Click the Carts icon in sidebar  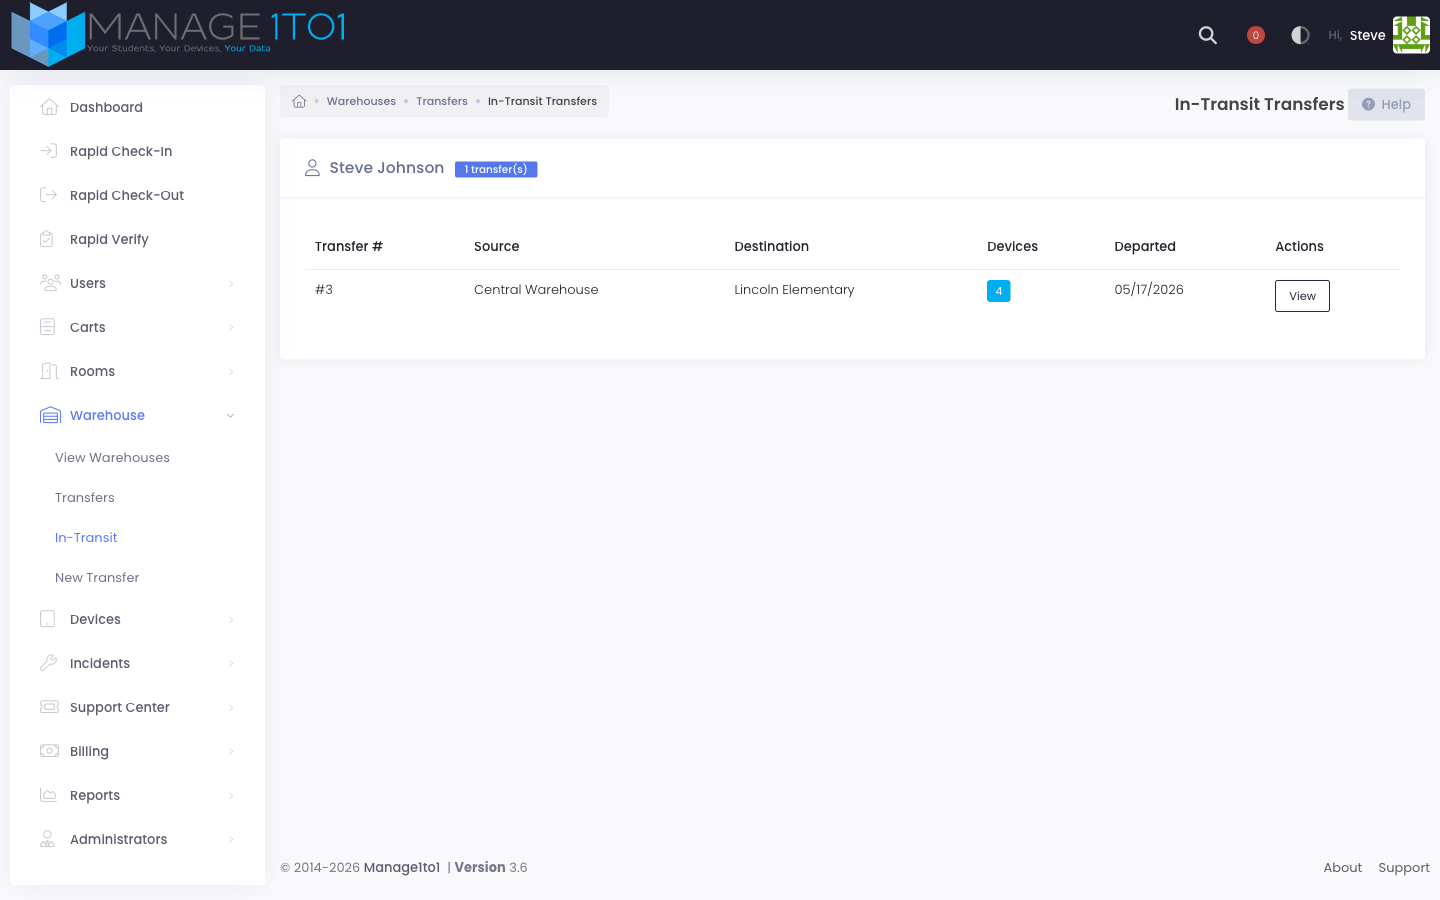47,327
